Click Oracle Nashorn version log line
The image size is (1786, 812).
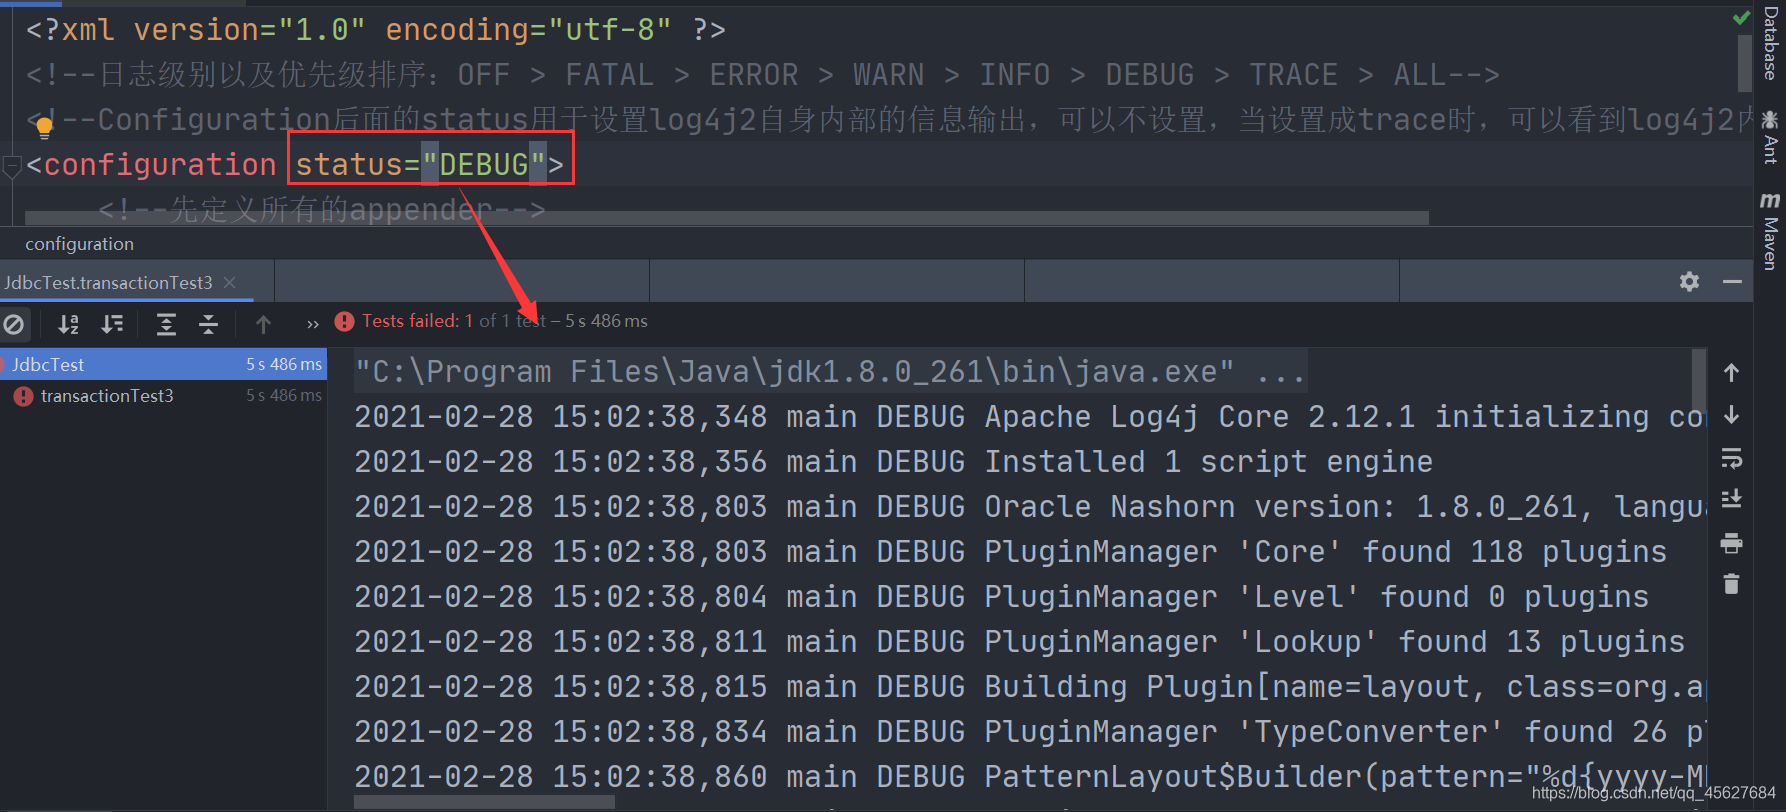click(1030, 507)
